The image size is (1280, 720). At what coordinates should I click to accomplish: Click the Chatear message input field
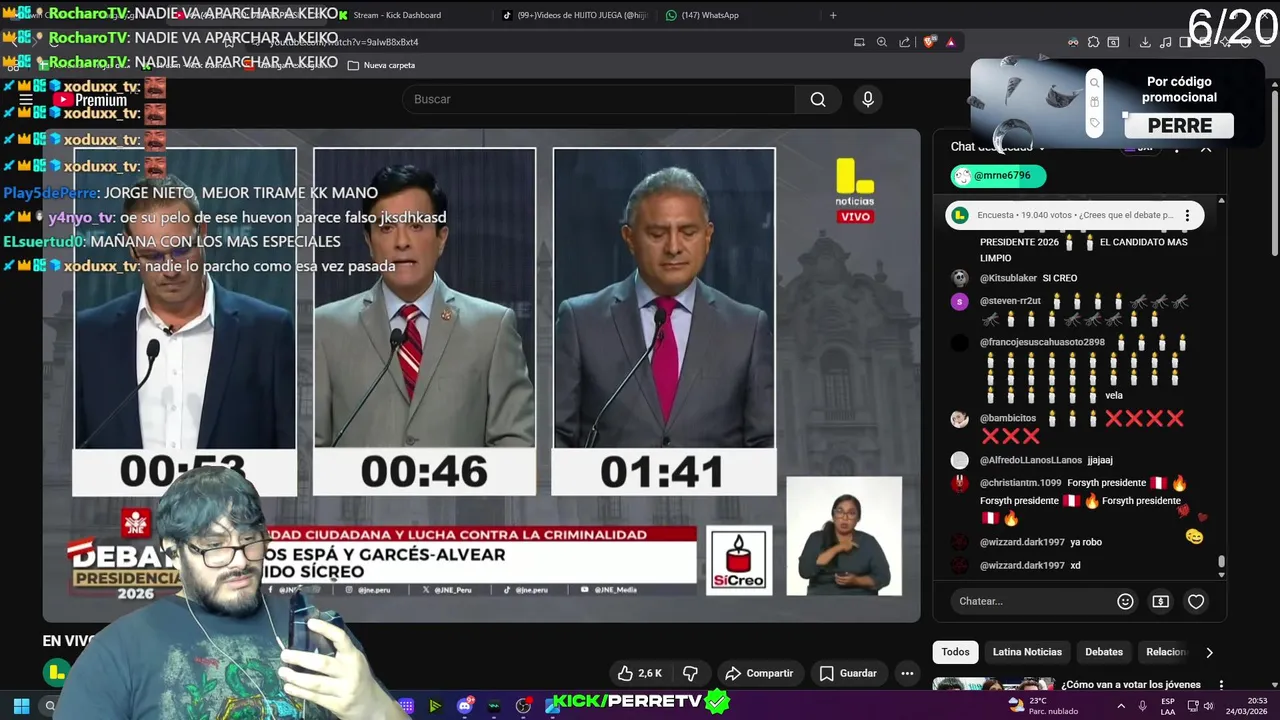(x=1030, y=601)
